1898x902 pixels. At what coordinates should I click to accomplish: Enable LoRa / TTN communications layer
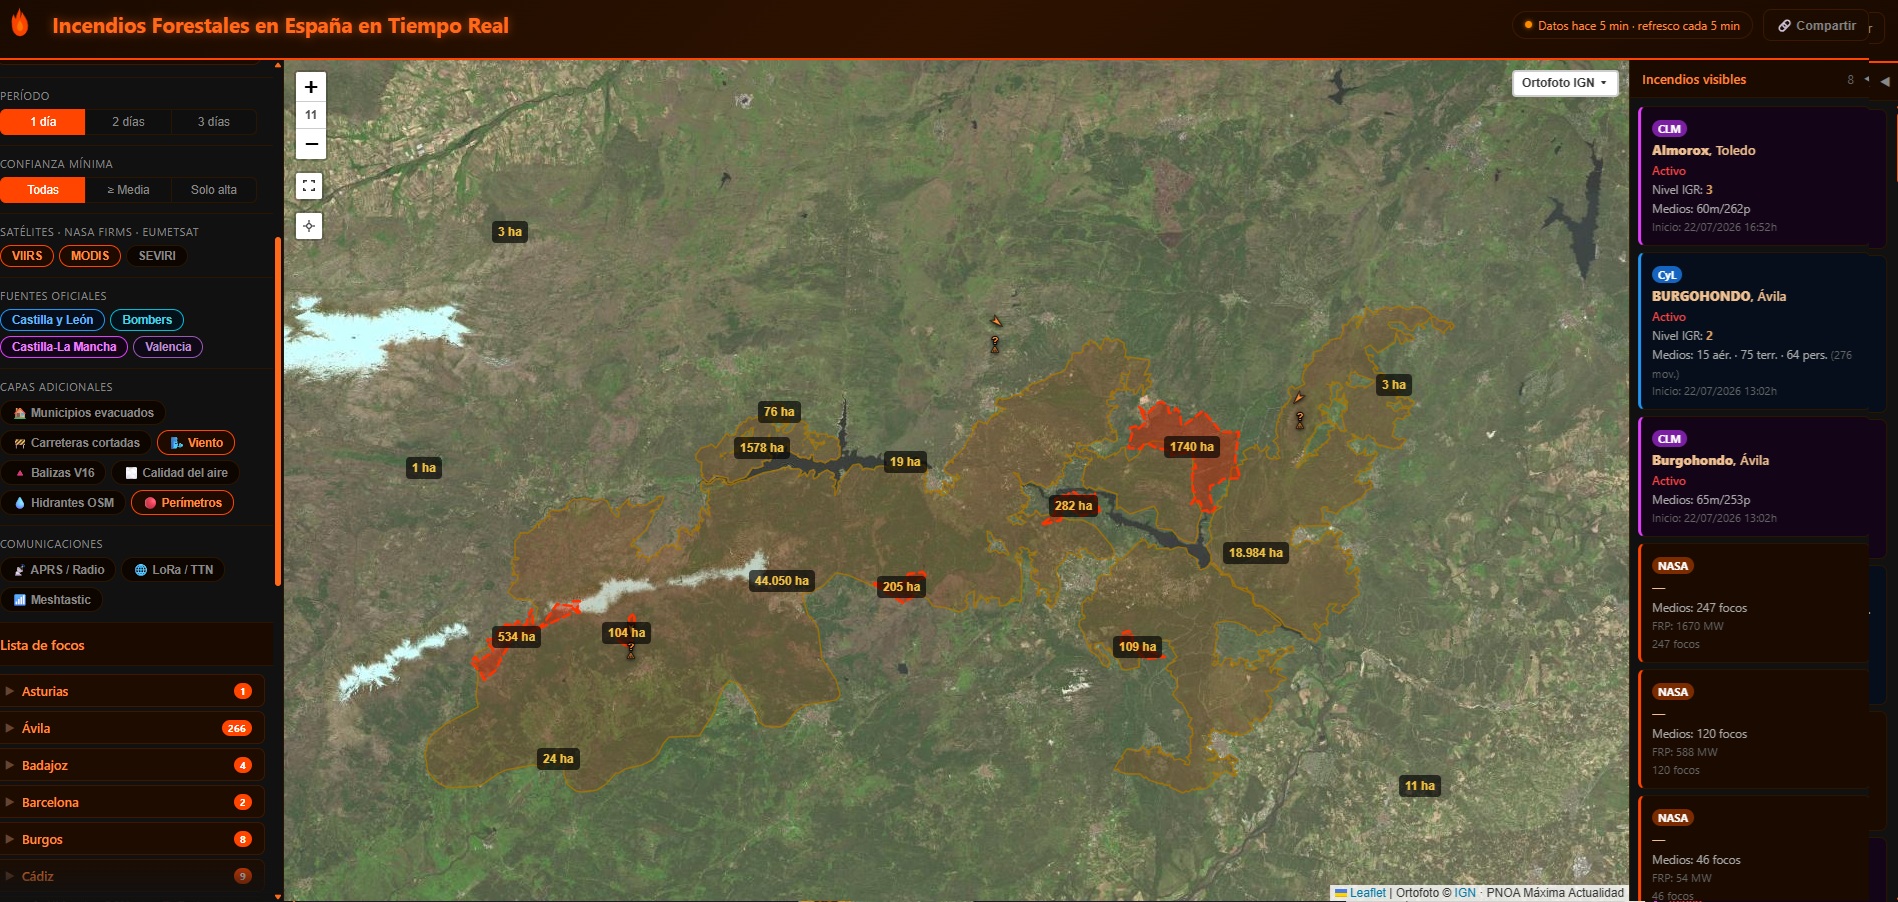pyautogui.click(x=174, y=570)
